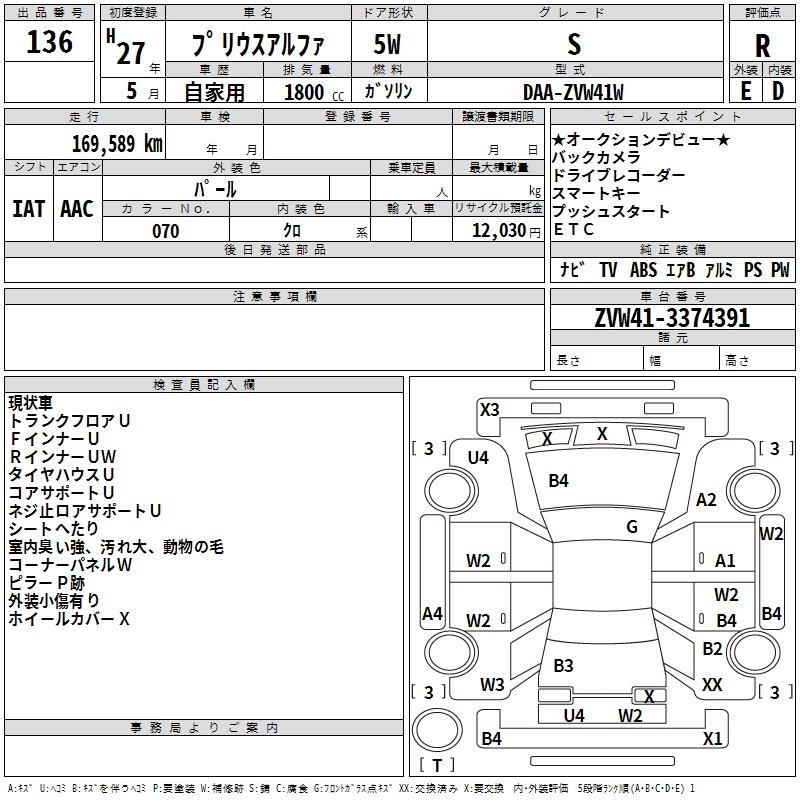Click the X1 marker near rear bumper

tap(712, 739)
